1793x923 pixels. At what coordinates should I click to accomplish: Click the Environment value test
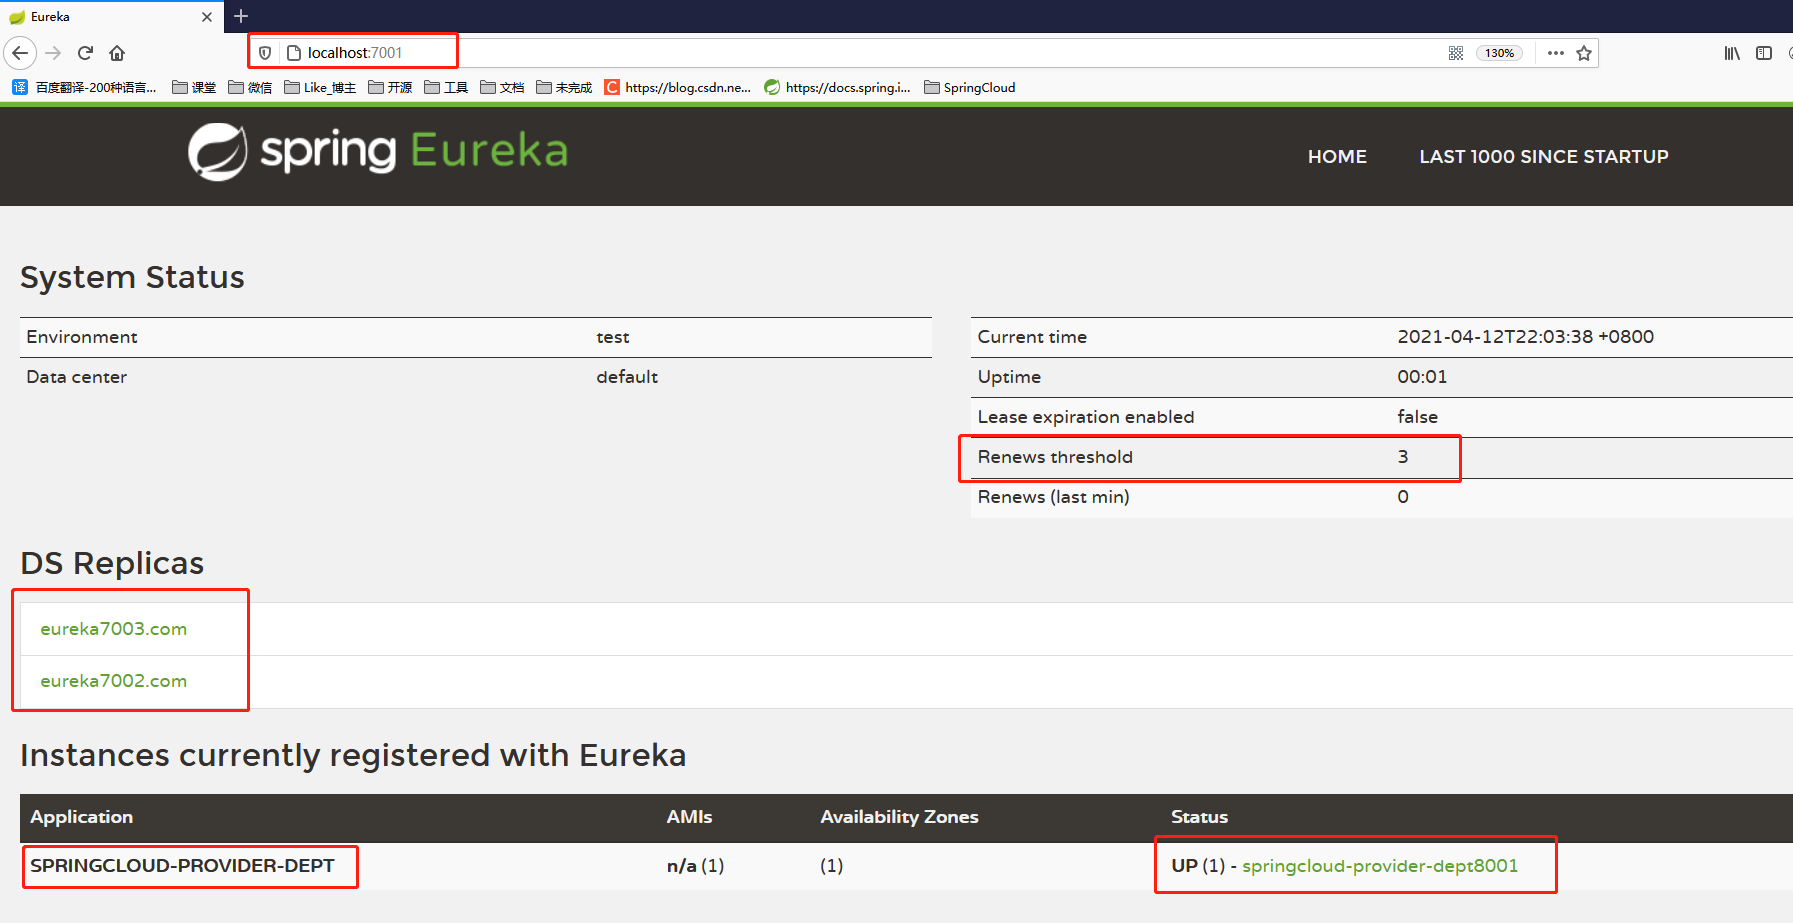(x=613, y=337)
